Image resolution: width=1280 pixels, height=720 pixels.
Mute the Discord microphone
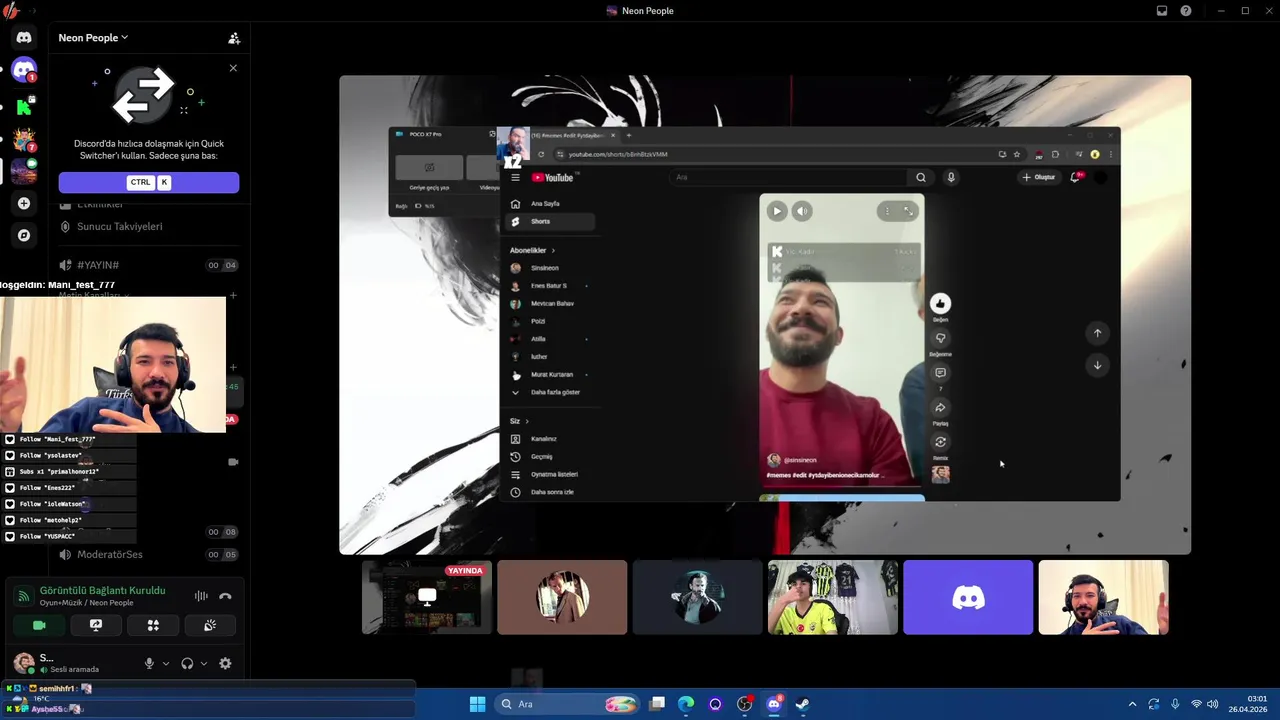coord(149,663)
